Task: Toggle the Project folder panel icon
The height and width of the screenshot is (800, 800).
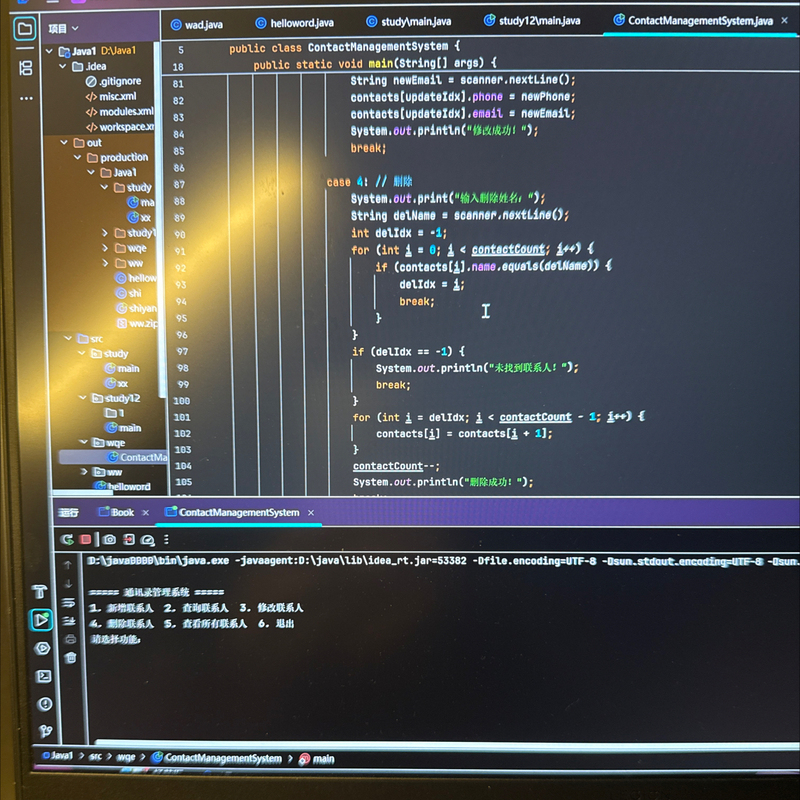Action: 24,29
